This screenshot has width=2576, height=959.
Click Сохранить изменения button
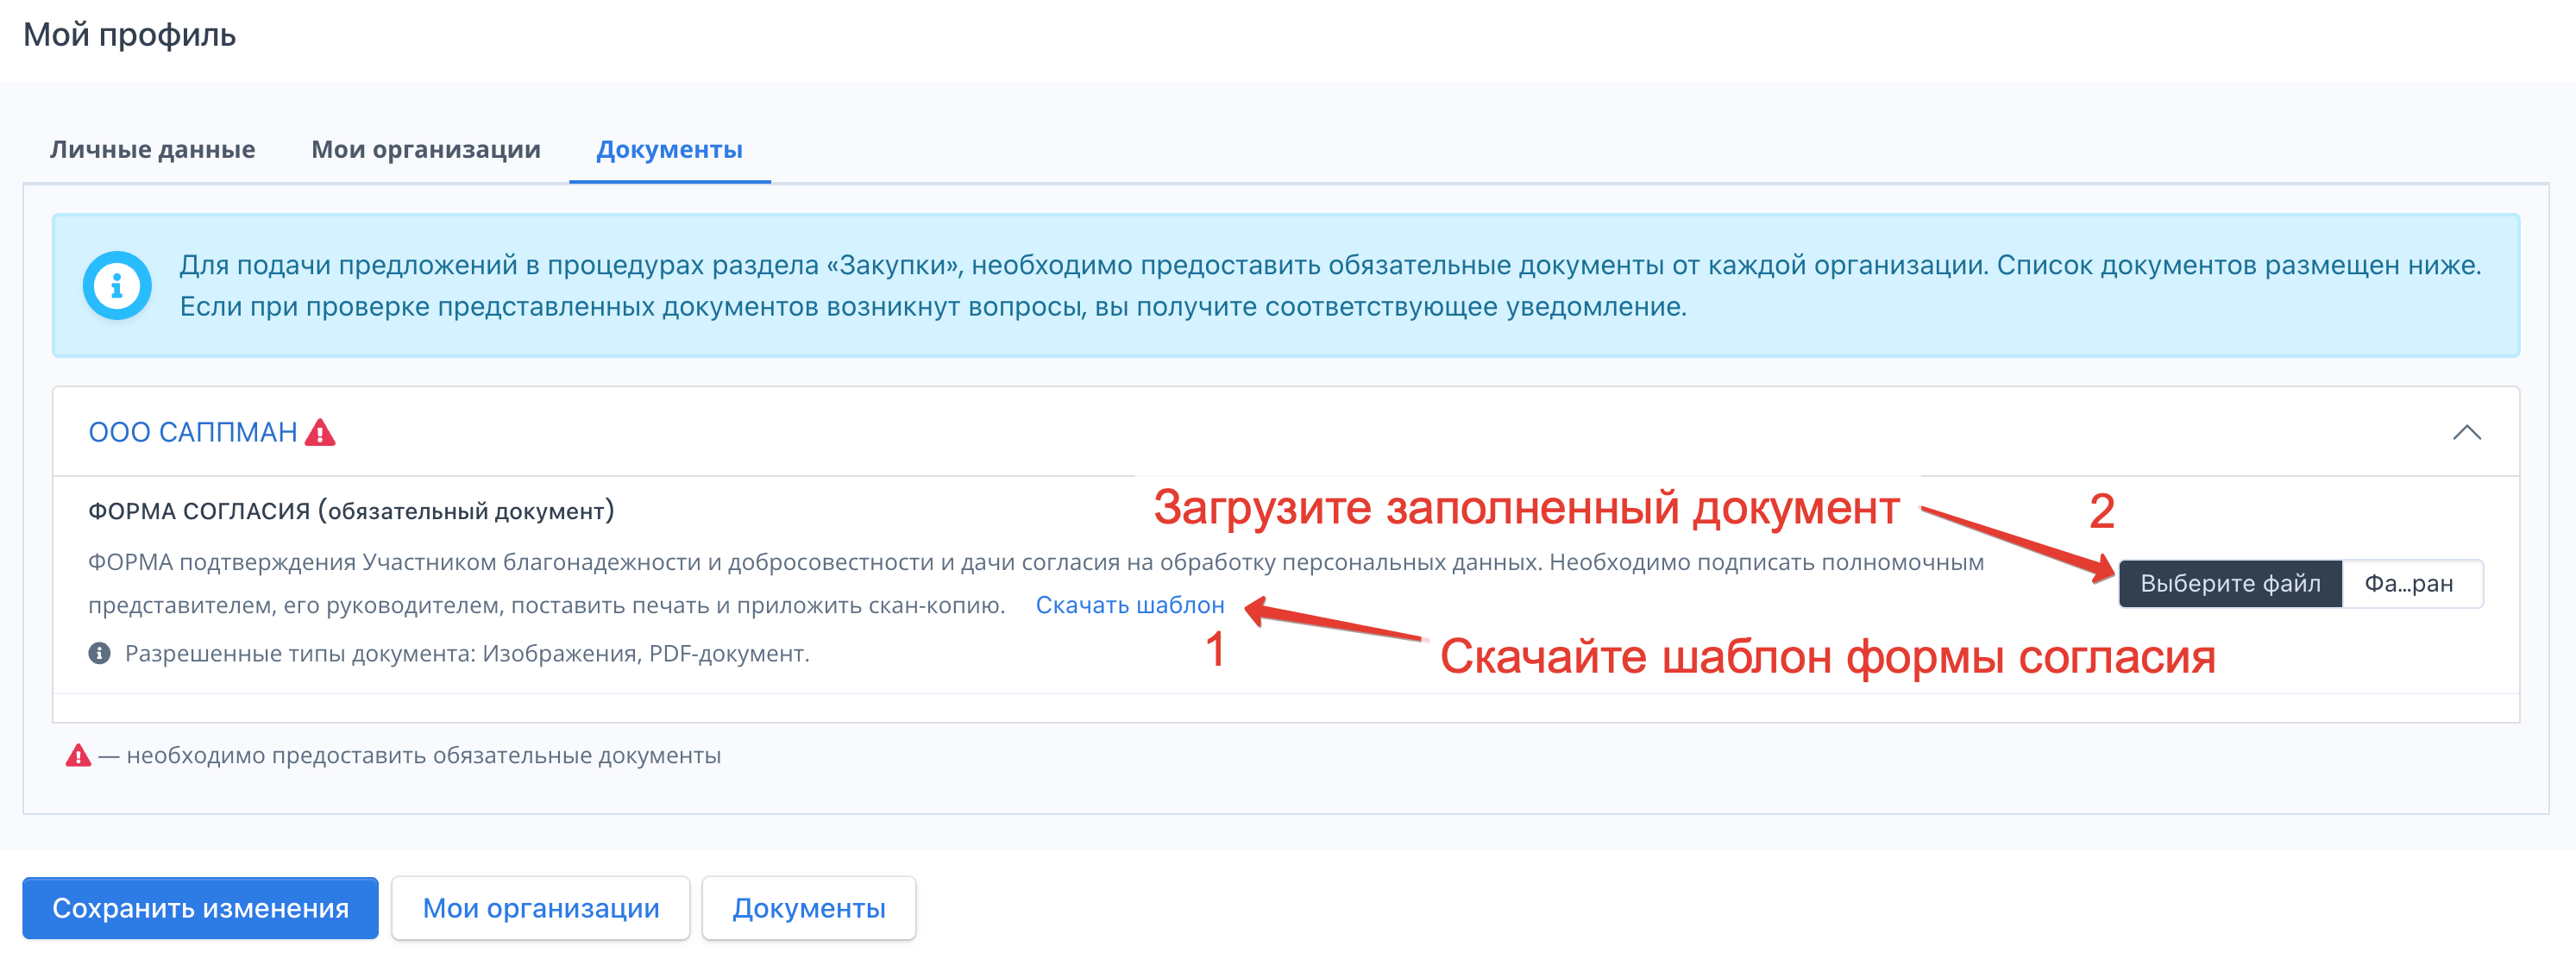pos(200,908)
